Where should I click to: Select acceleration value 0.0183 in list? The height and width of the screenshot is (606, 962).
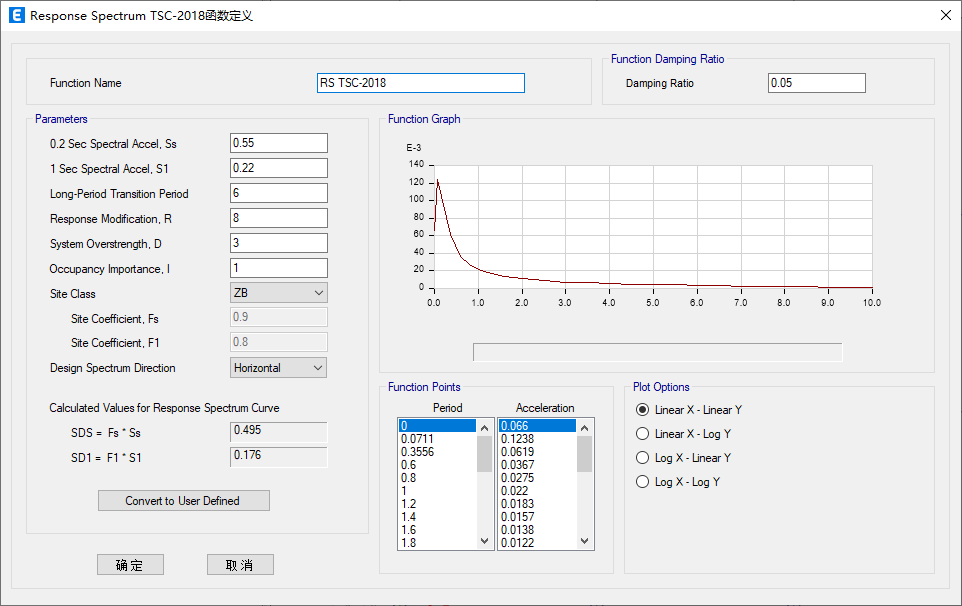[x=537, y=504]
